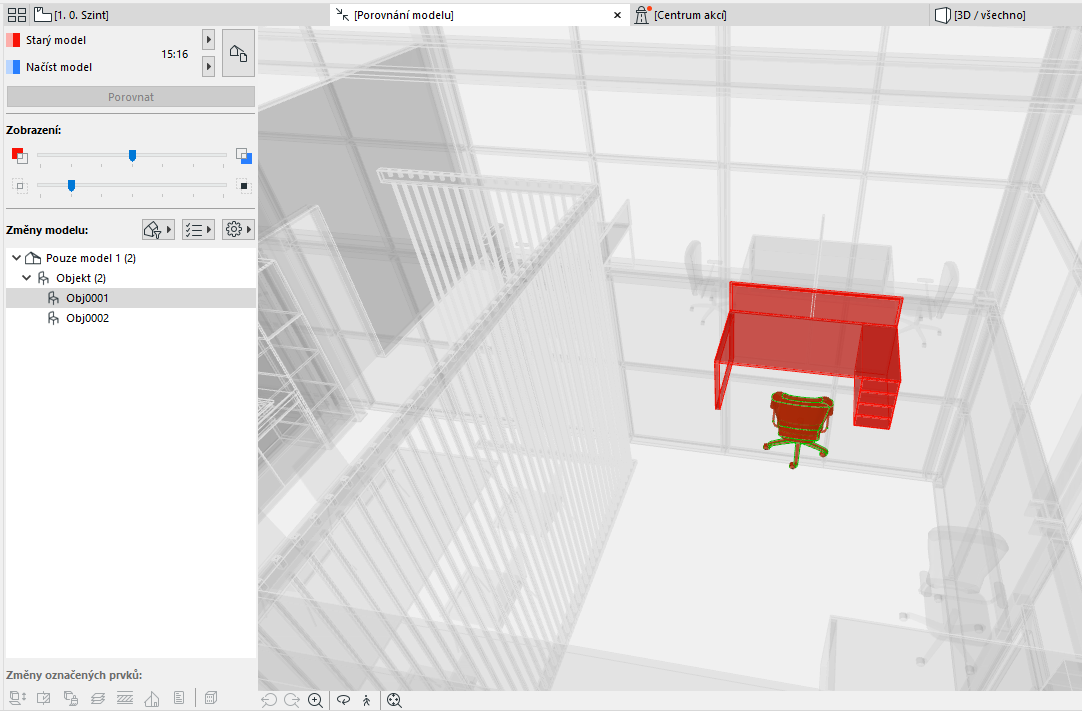Click the document properties change icon
The image size is (1082, 711).
(x=179, y=698)
